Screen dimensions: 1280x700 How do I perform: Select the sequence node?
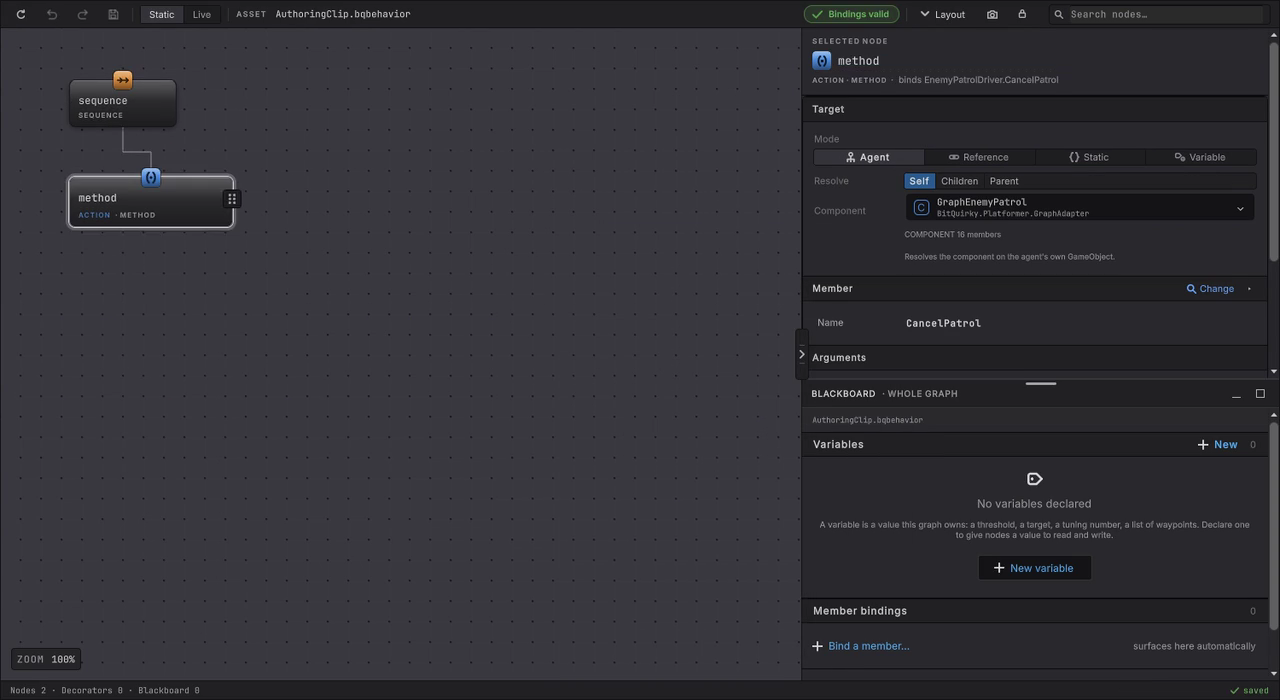(123, 104)
